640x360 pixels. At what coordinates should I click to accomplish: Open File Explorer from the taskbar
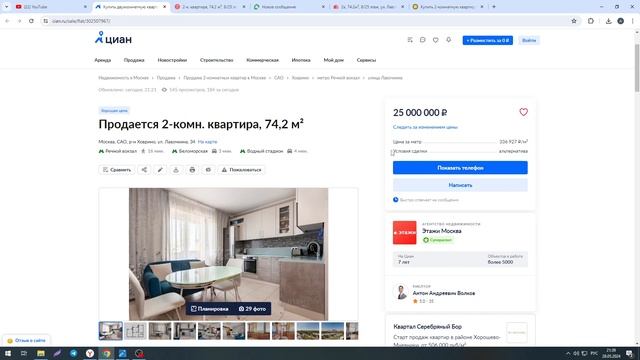click(41, 353)
